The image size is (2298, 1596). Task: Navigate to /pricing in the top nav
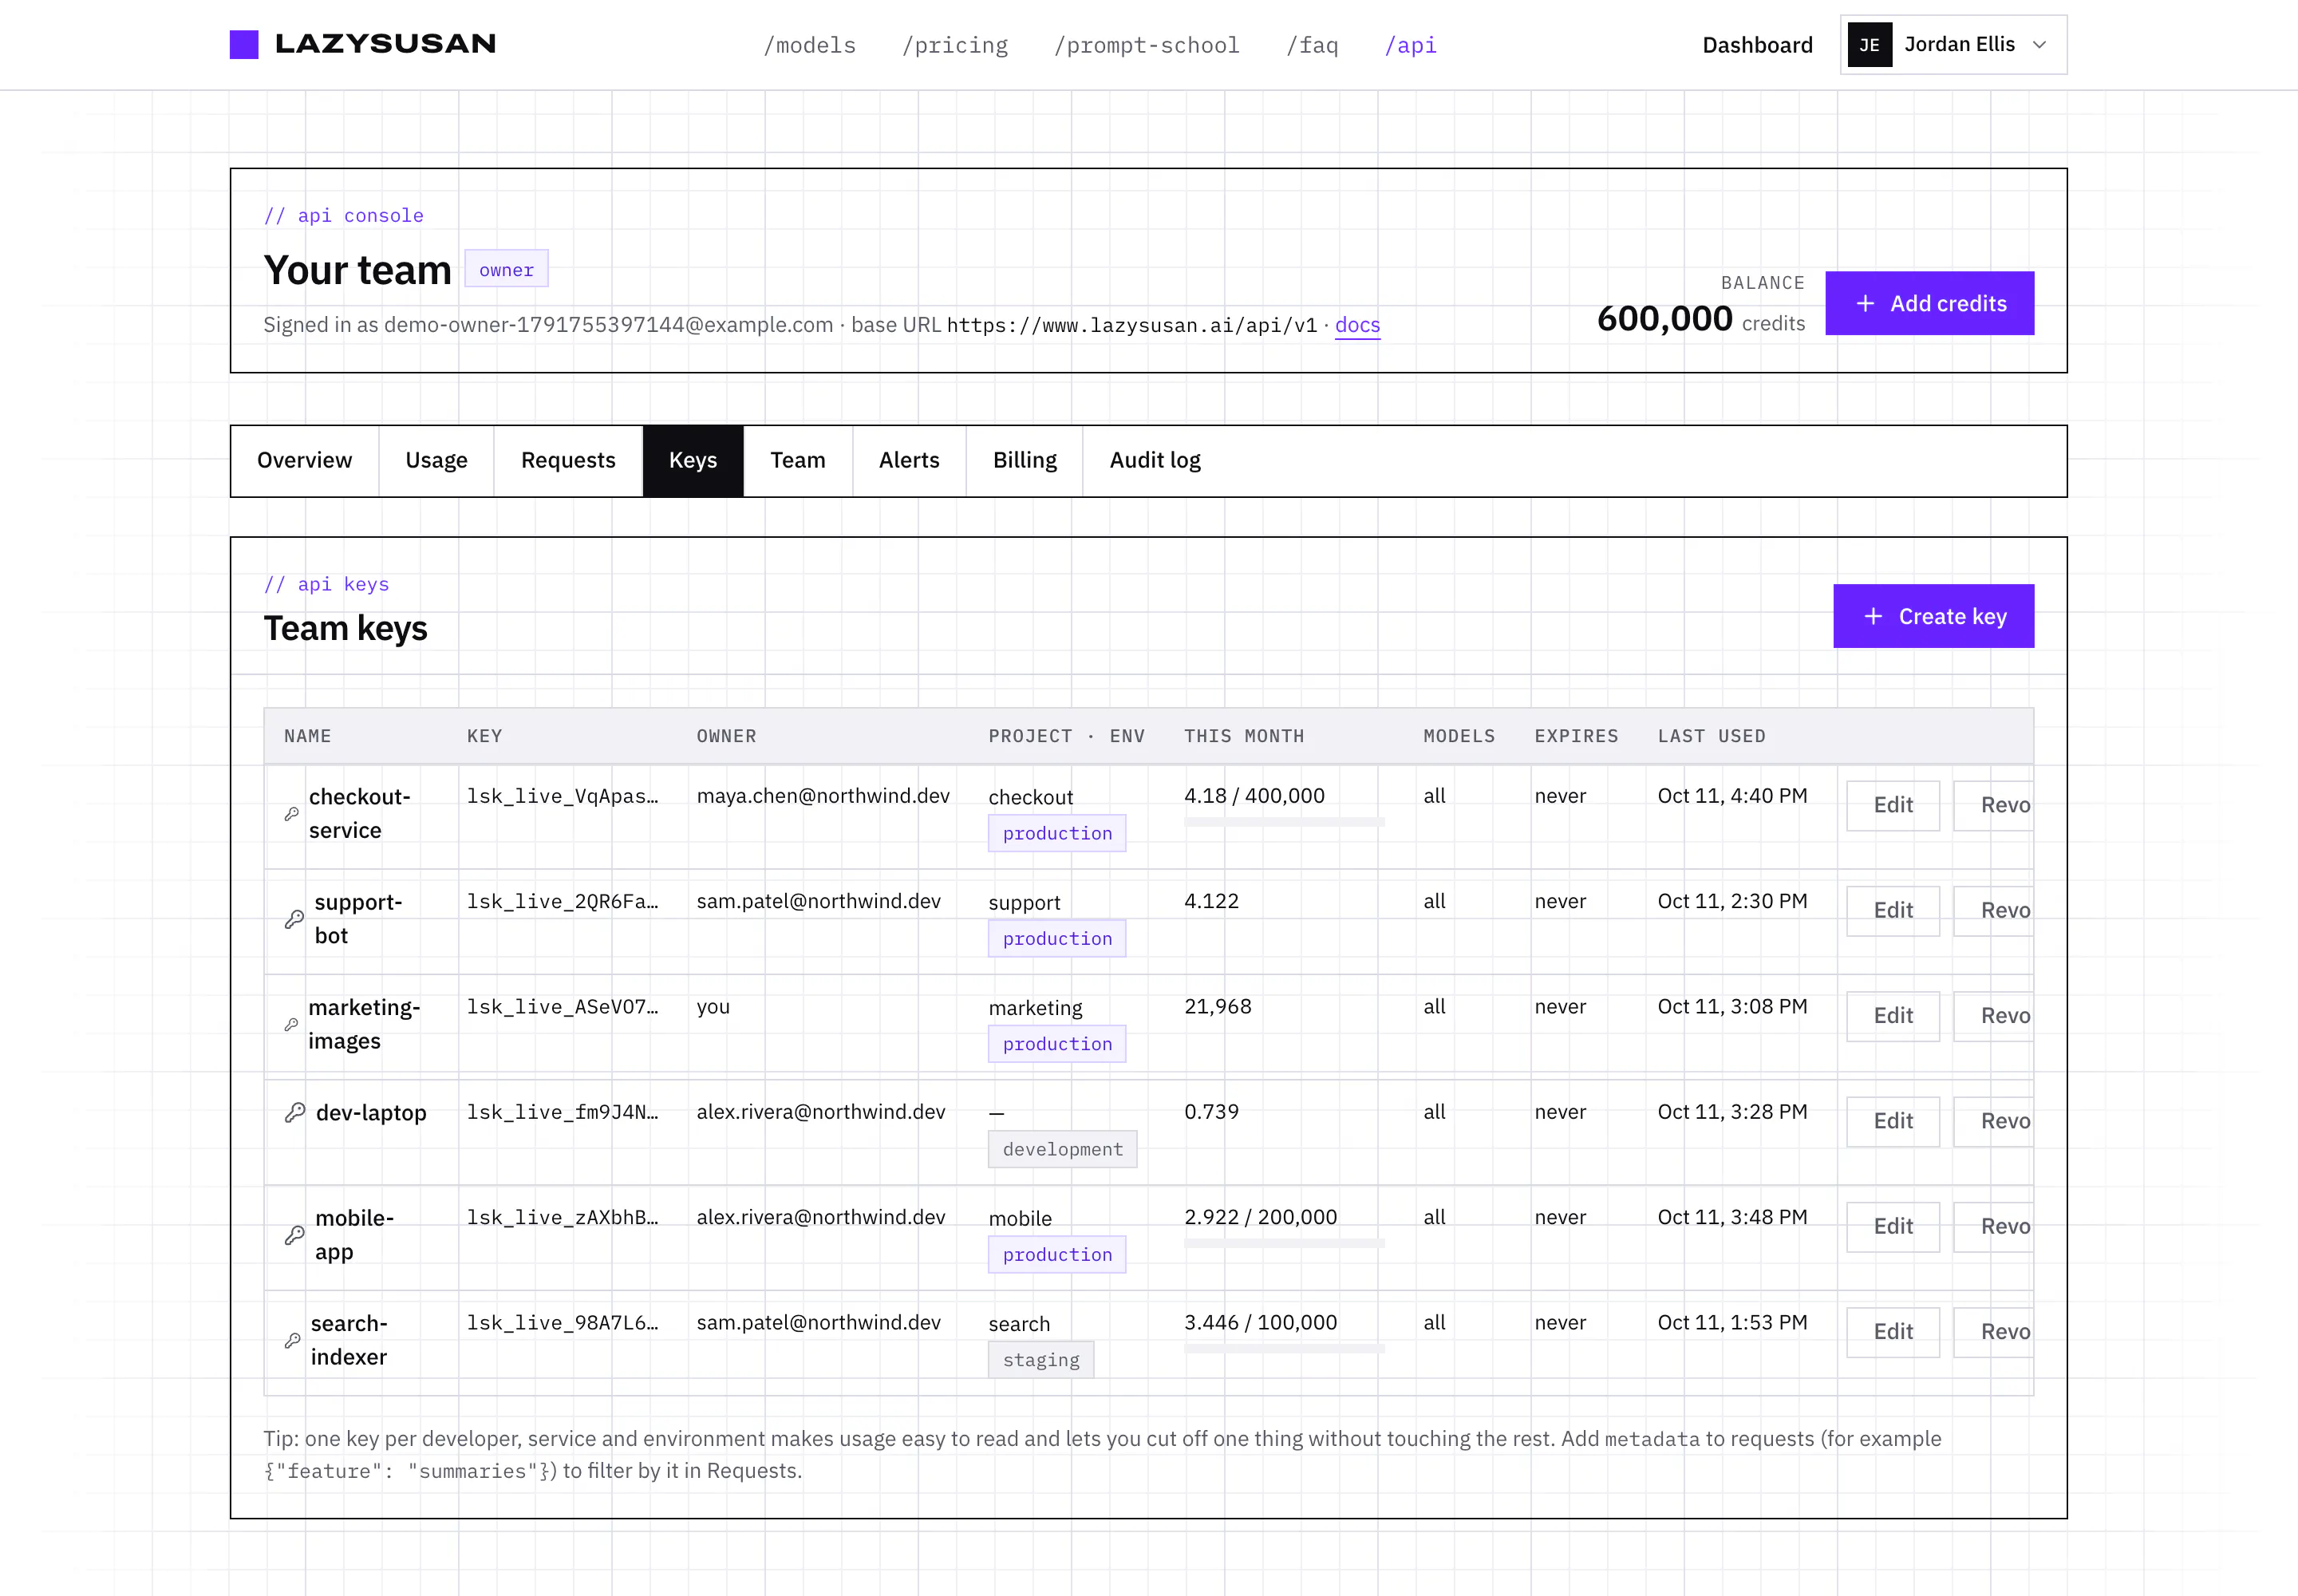(x=955, y=45)
